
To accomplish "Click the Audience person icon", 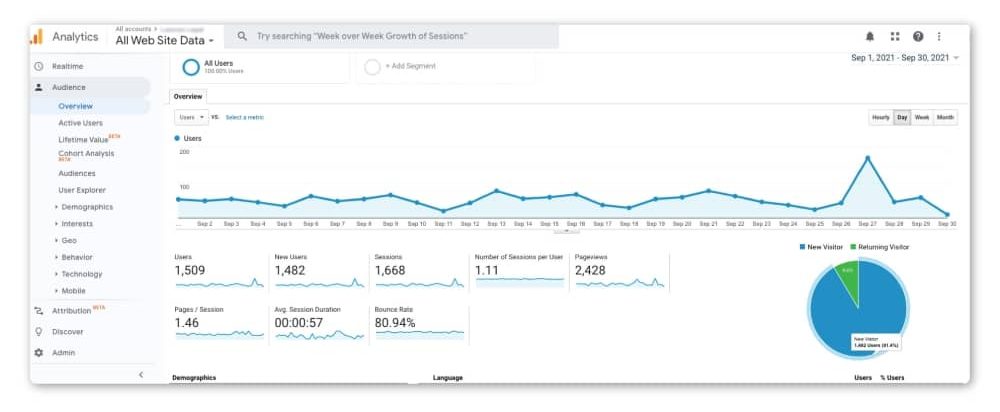I will tap(39, 87).
